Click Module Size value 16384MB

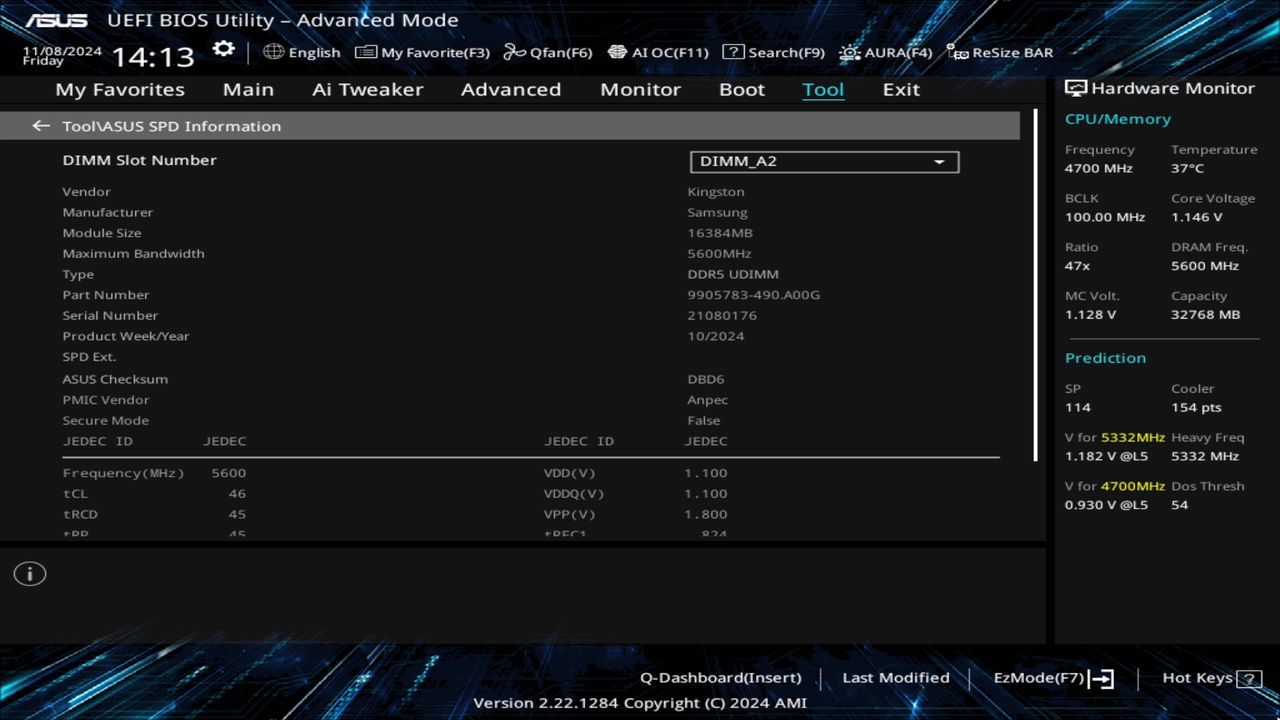[x=720, y=233]
